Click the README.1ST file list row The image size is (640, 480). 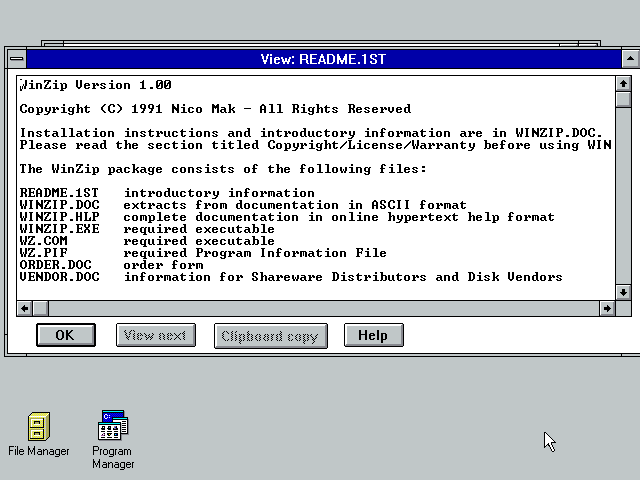tap(167, 193)
